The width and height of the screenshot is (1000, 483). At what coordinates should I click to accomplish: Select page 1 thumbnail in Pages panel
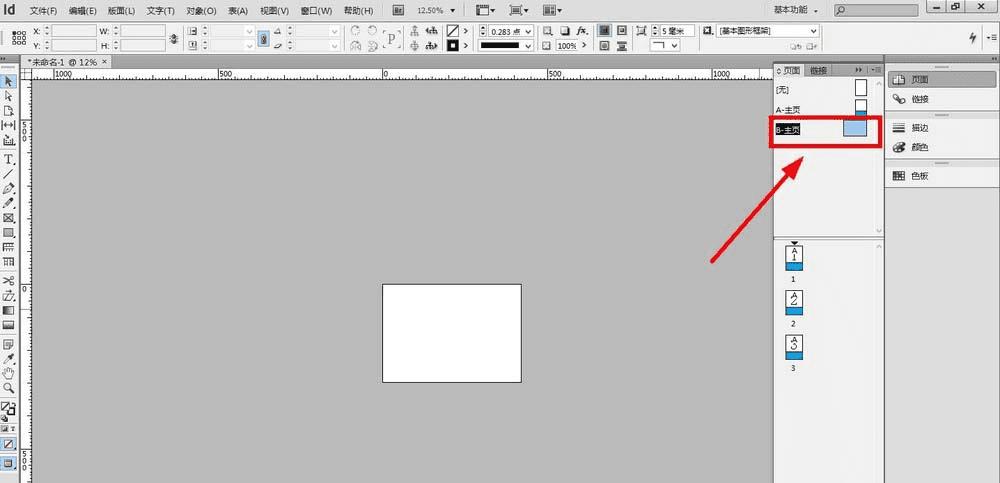pos(794,258)
